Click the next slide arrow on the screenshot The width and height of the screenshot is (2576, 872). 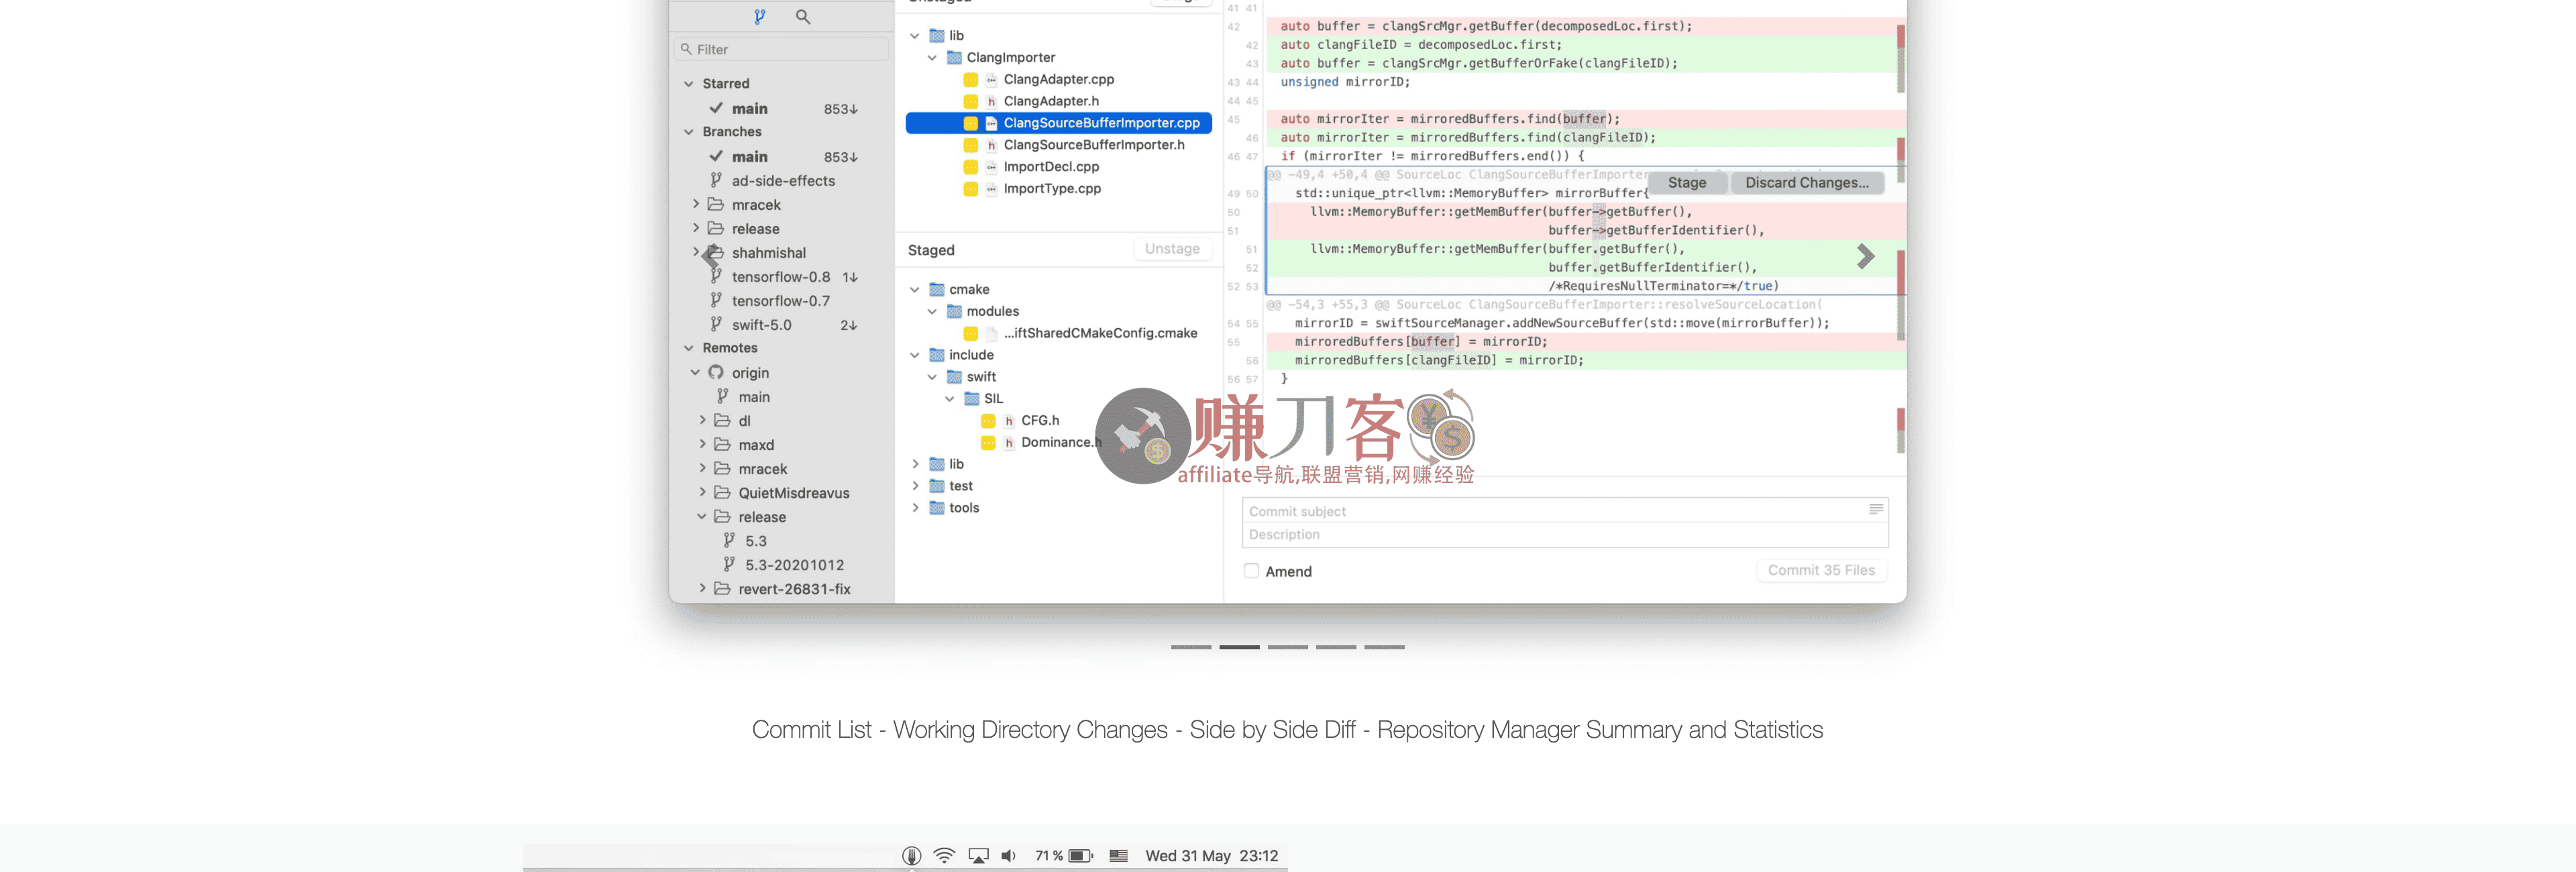[x=1865, y=257]
